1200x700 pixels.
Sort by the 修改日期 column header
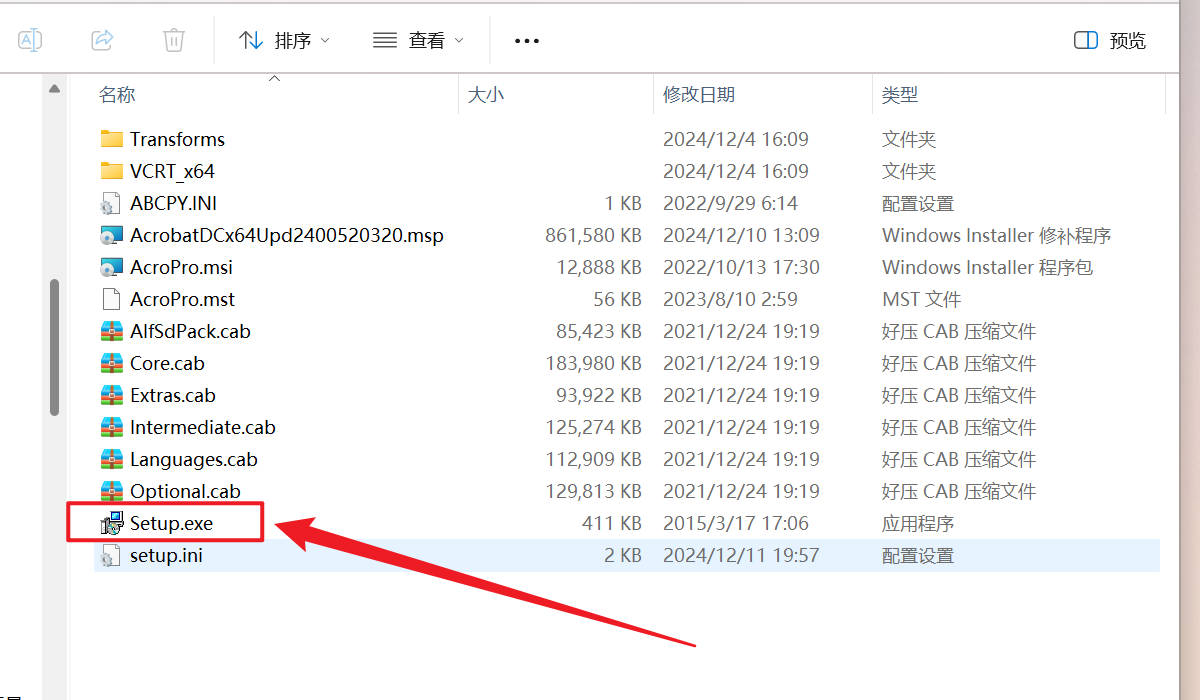699,95
